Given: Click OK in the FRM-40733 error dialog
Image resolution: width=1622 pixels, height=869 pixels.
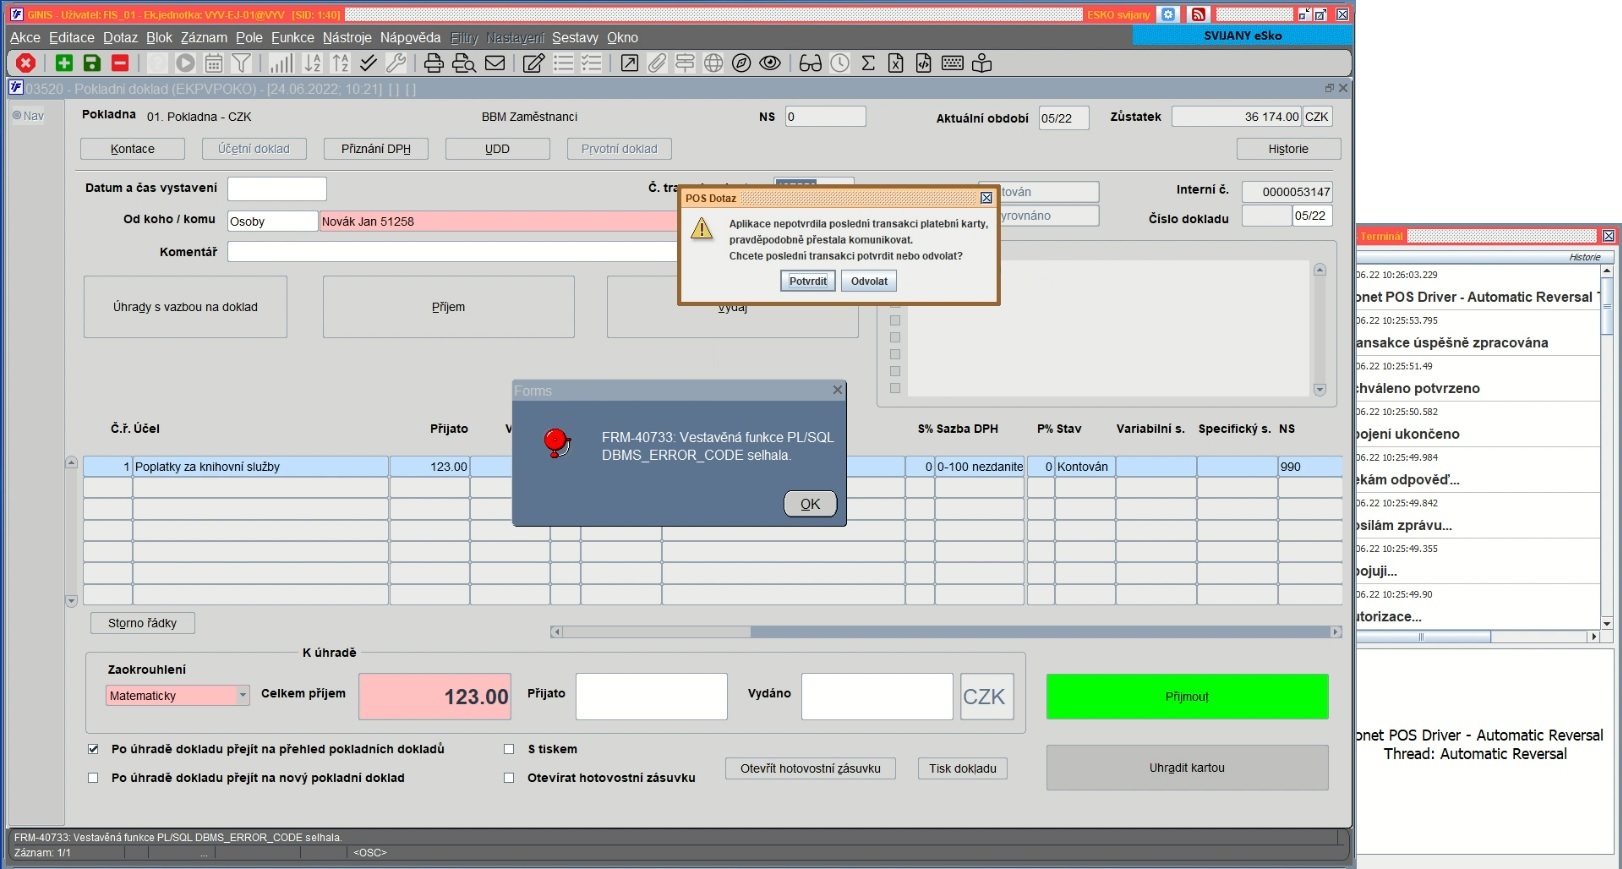Looking at the screenshot, I should tap(810, 504).
